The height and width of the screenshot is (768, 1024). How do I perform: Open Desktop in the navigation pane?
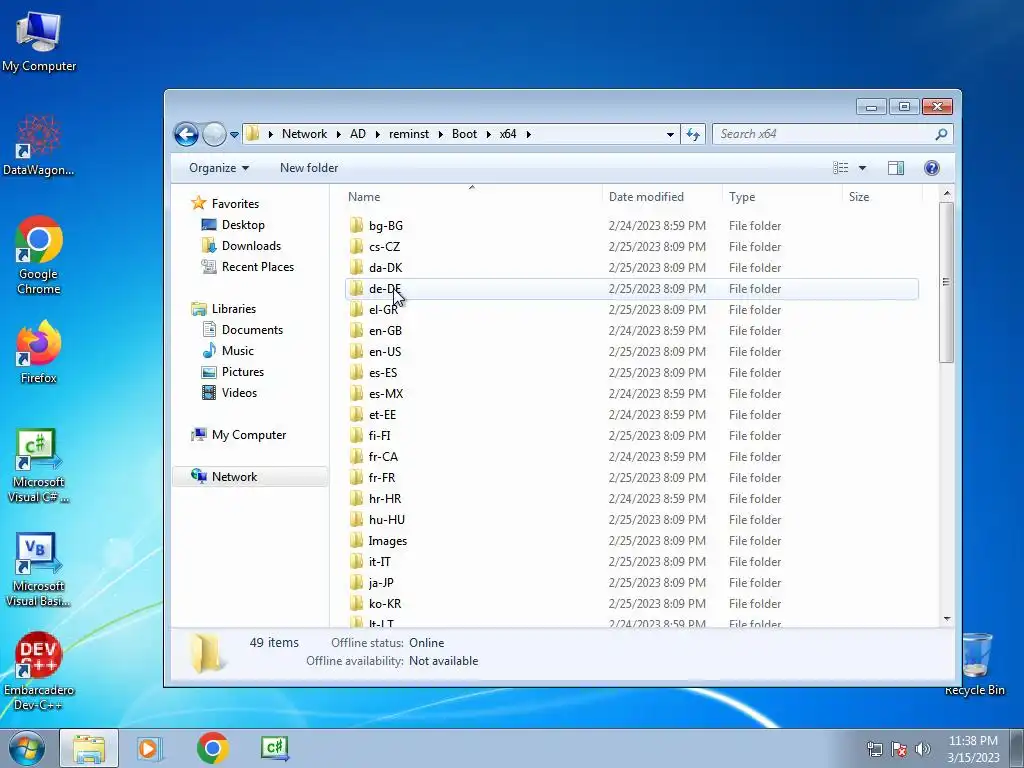(x=243, y=225)
